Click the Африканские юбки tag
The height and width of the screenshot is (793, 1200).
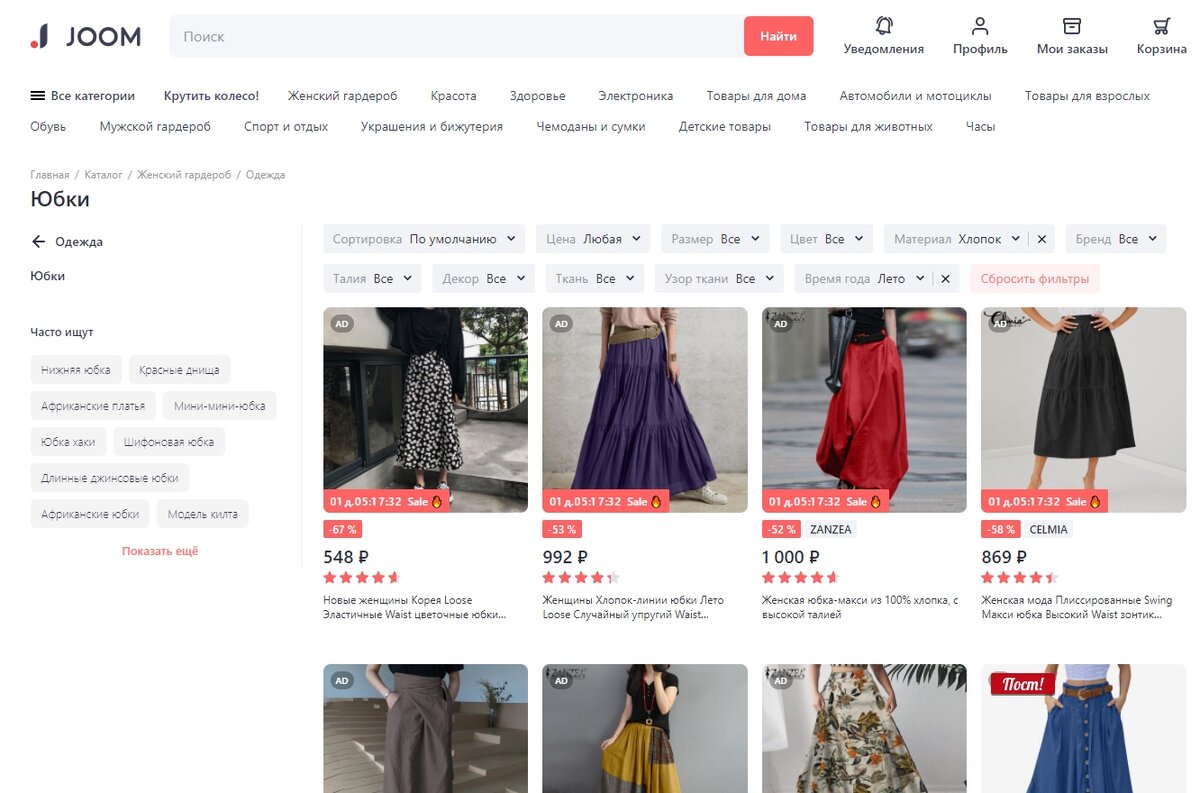(x=90, y=514)
